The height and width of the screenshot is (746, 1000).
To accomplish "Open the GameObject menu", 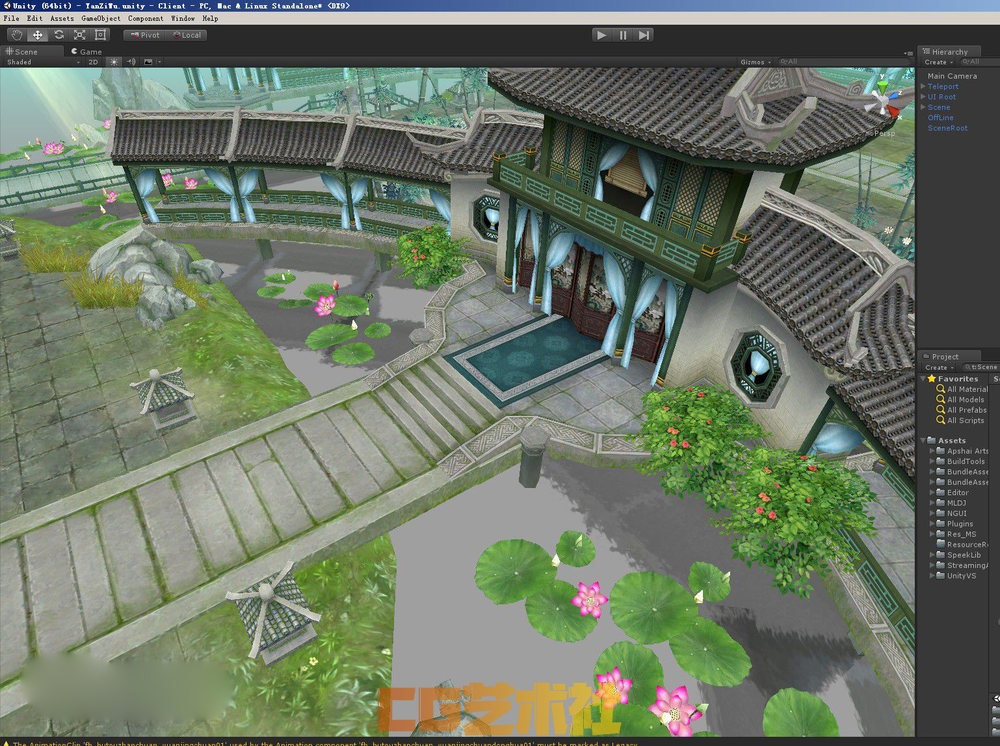I will click(101, 18).
